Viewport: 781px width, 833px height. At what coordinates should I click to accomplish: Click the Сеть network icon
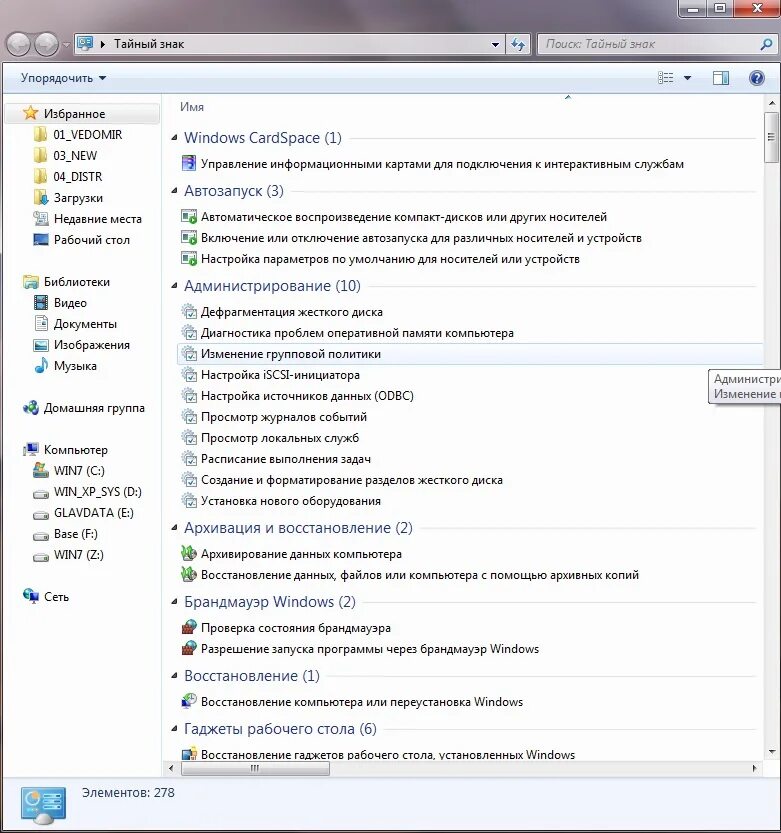[31, 596]
